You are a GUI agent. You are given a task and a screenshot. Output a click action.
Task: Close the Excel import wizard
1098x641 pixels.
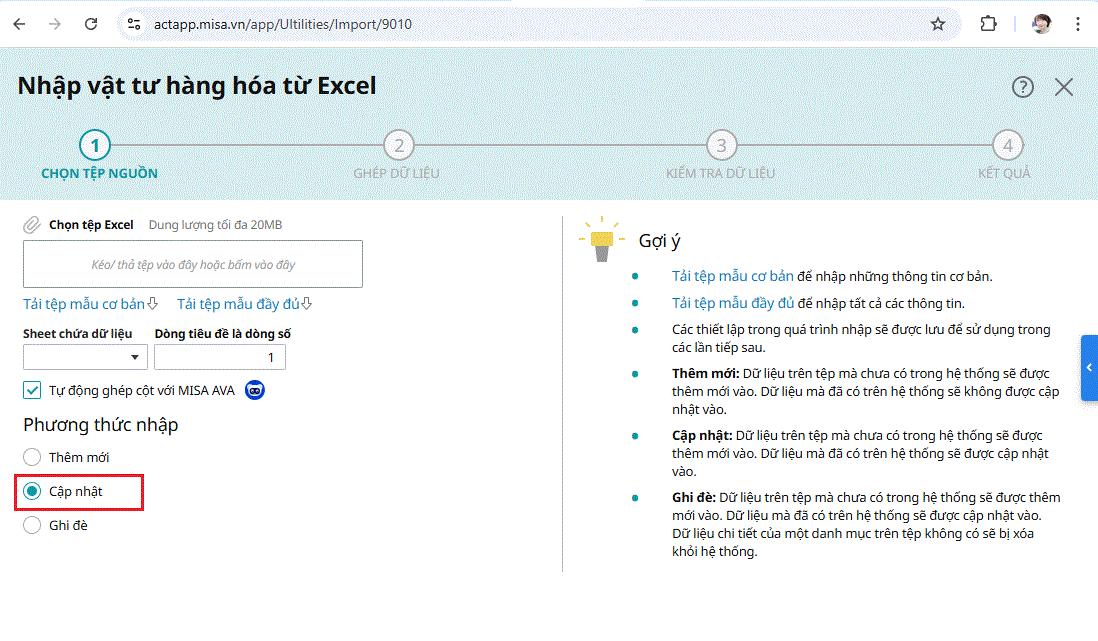(1064, 87)
